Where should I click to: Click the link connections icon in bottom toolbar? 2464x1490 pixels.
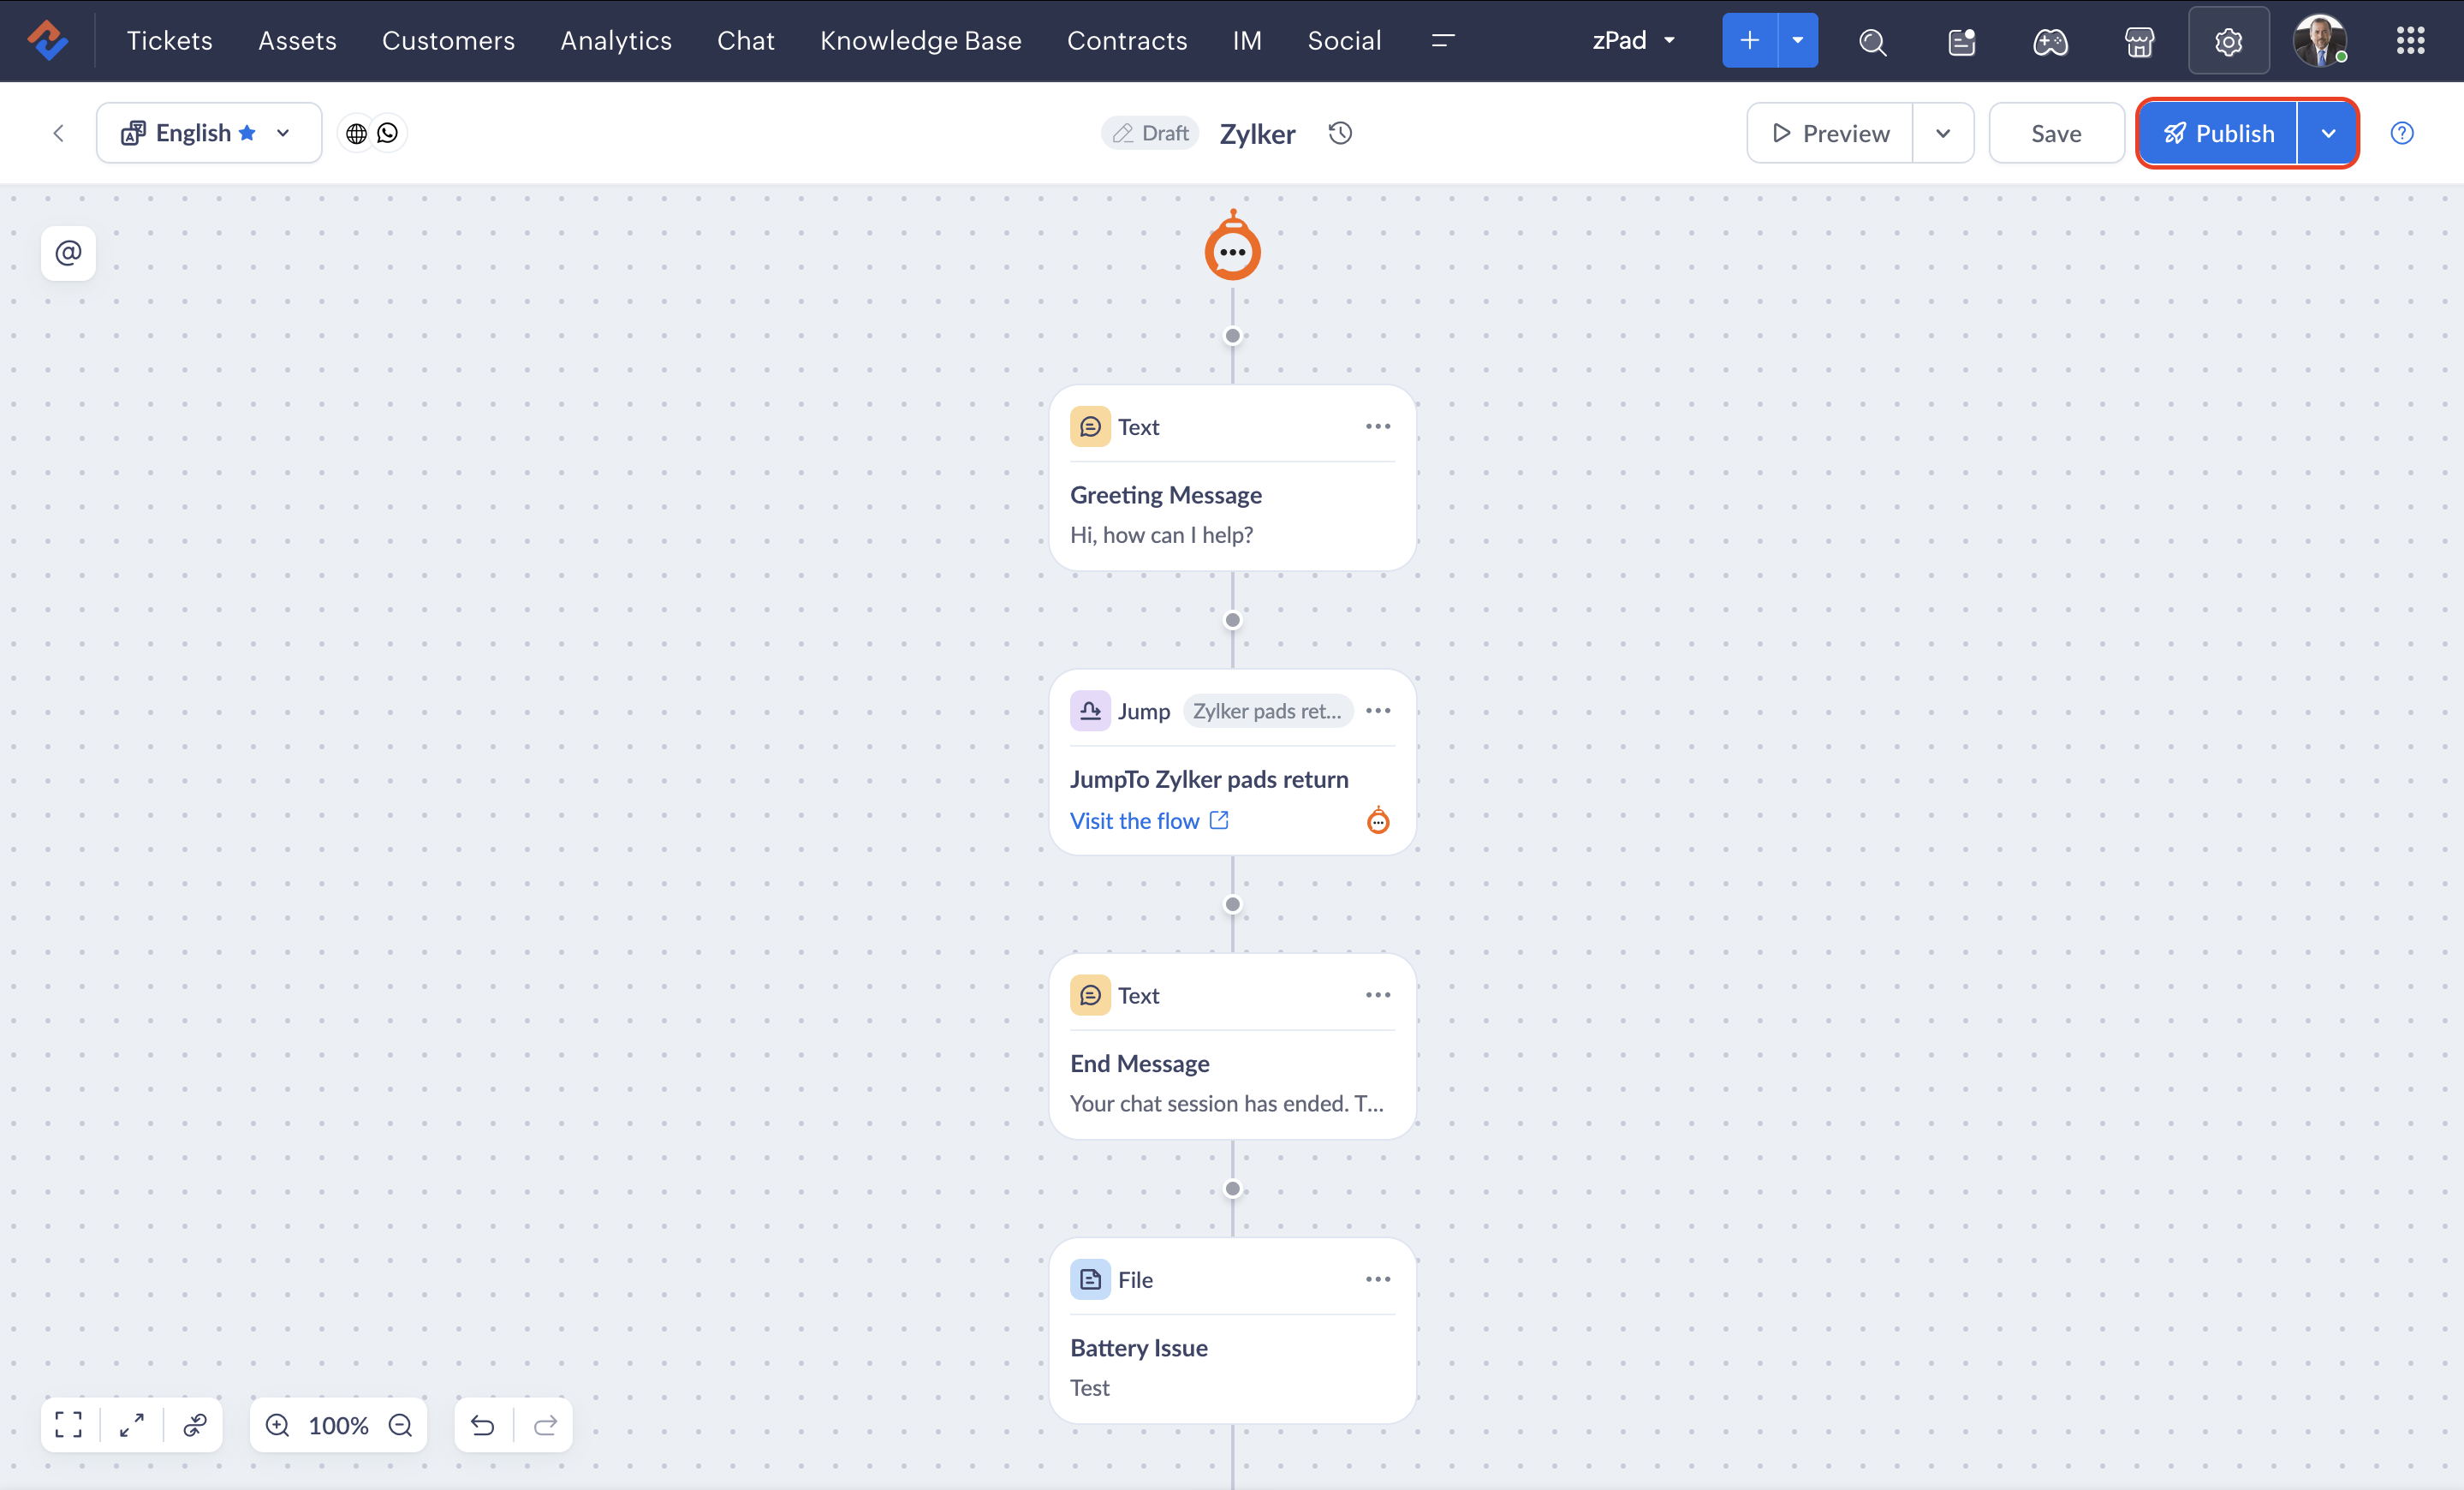(195, 1424)
